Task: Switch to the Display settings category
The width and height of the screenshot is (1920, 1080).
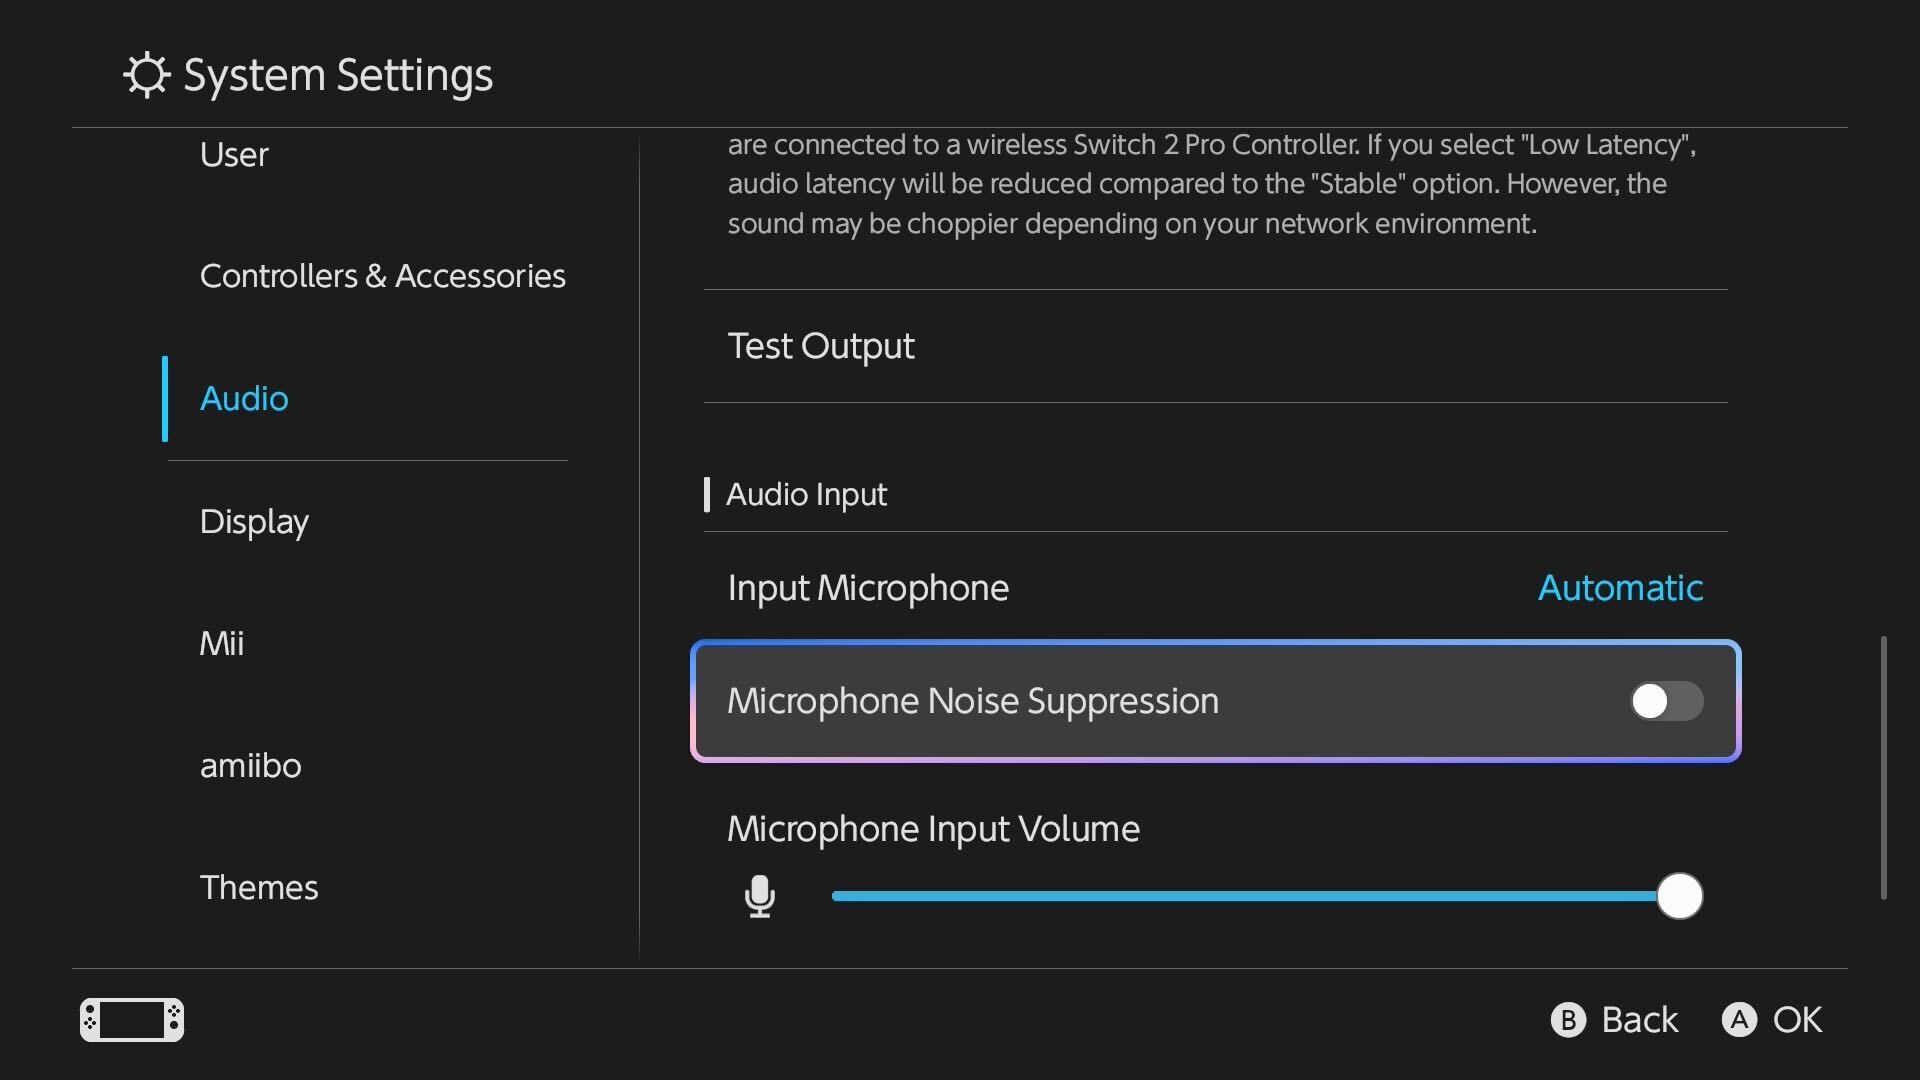Action: click(x=254, y=522)
